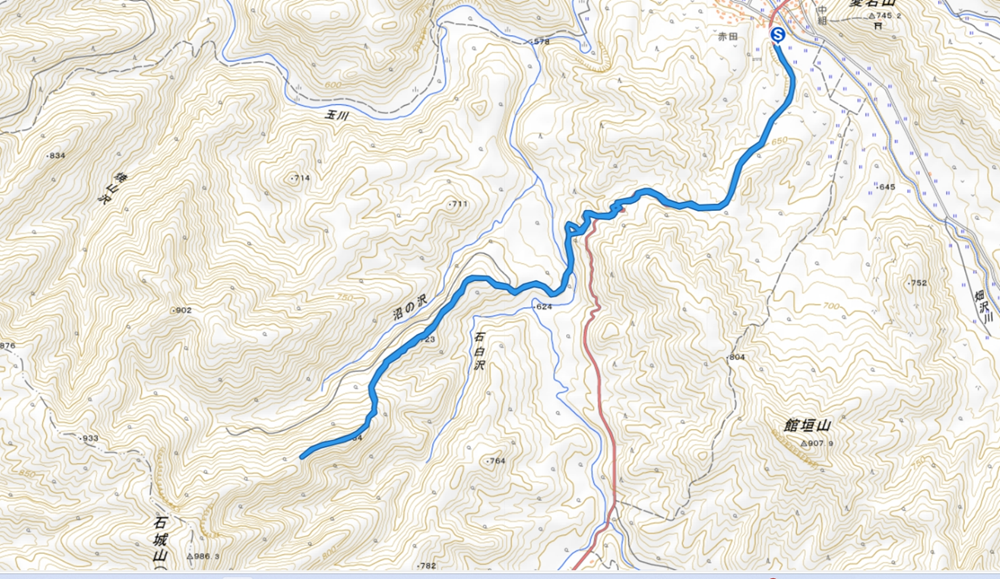Click the 石臼沢 stream label
This screenshot has width=1000, height=579.
pyautogui.click(x=479, y=350)
